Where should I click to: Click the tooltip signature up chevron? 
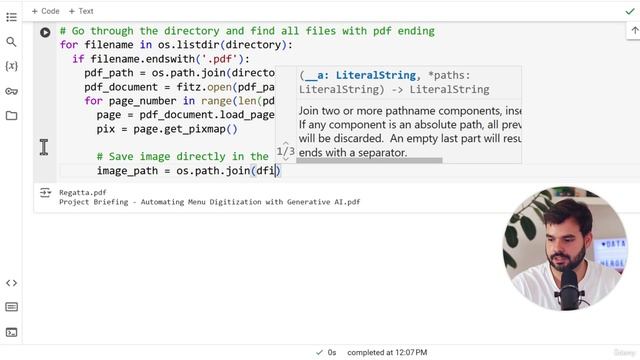[x=286, y=144]
